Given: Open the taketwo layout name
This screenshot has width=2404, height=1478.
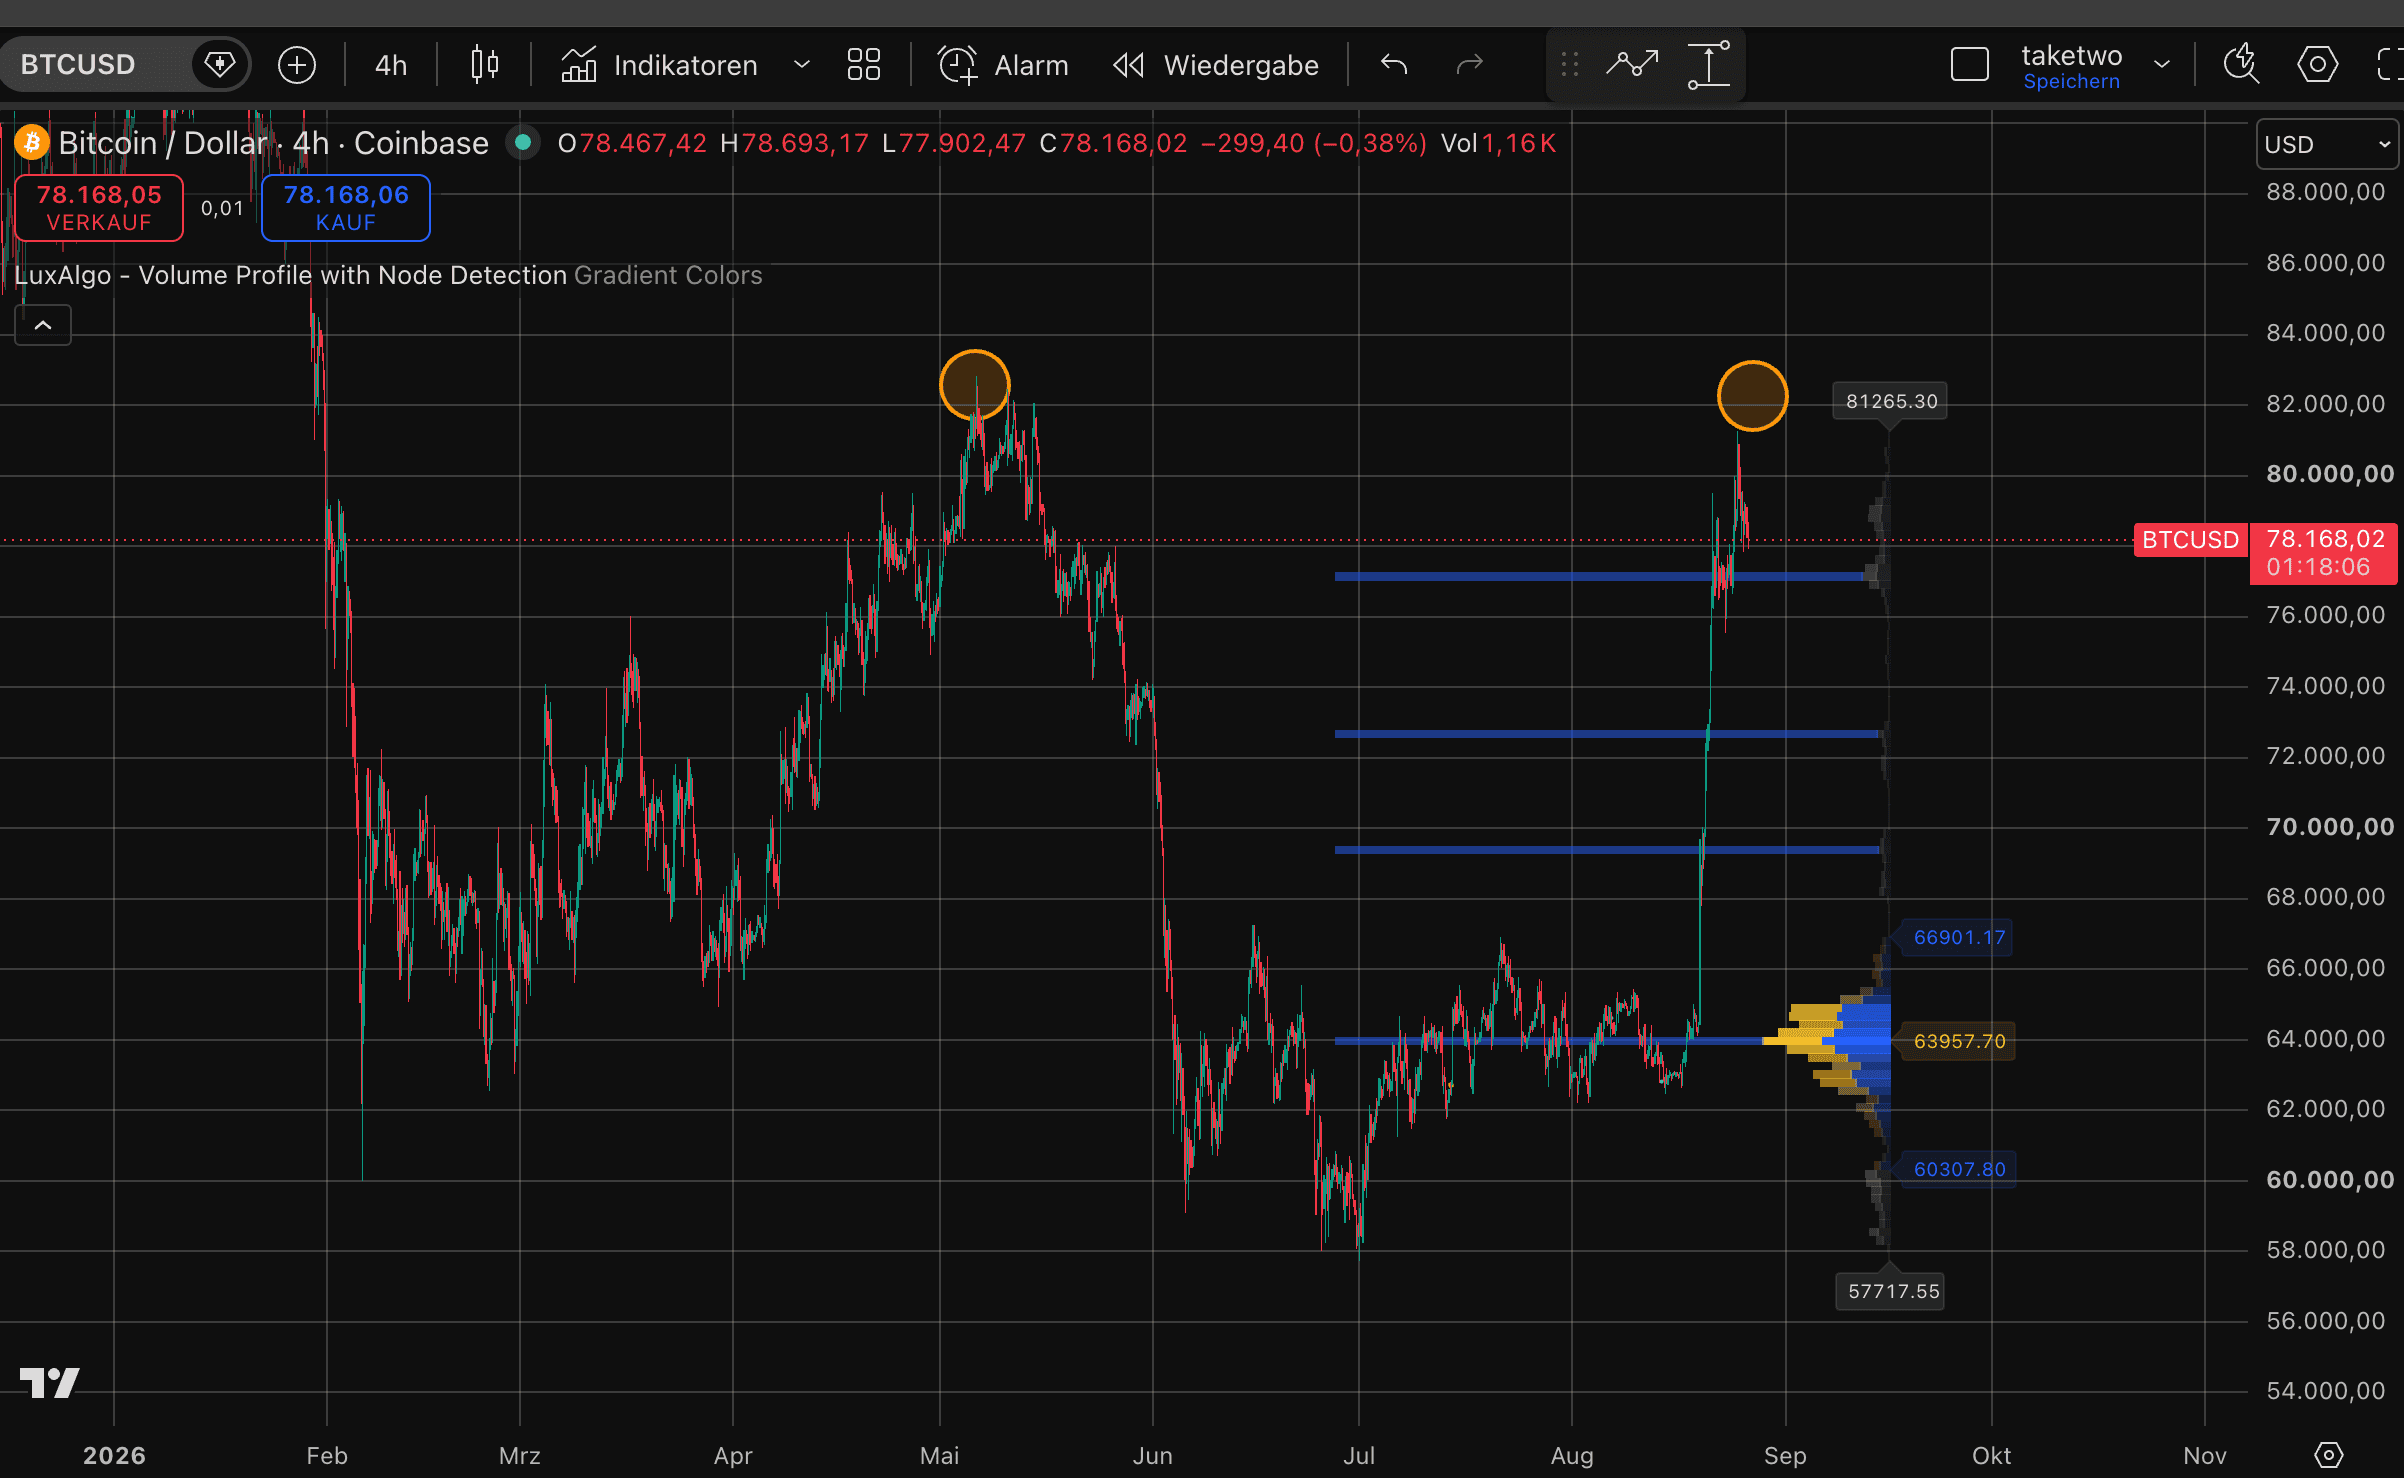Looking at the screenshot, I should pos(2072,55).
